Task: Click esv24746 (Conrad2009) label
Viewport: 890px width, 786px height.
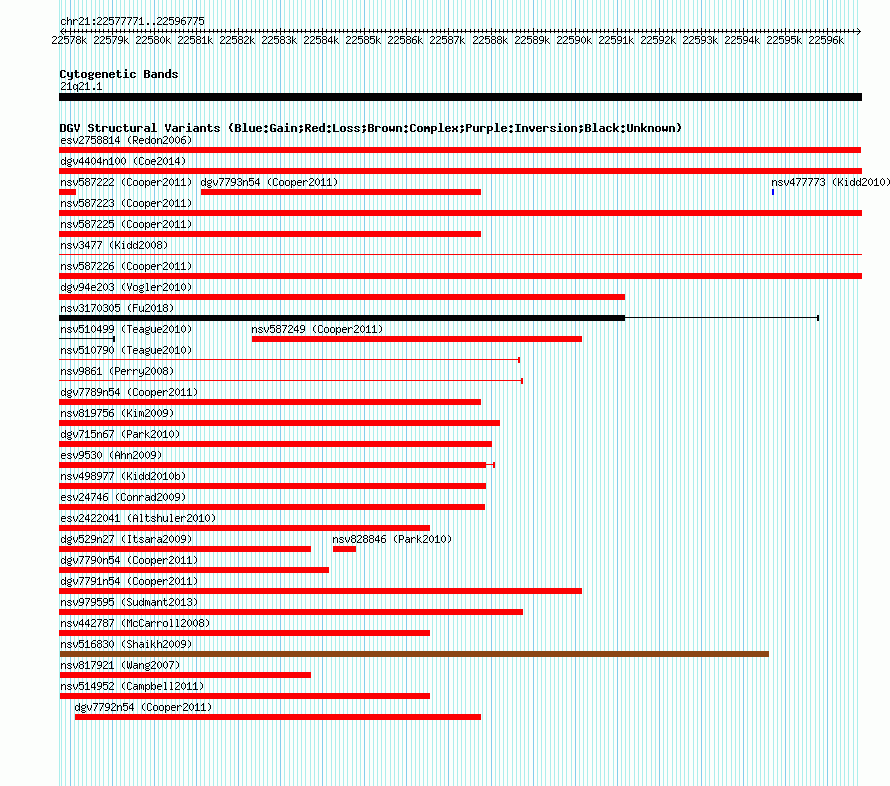Action: [123, 497]
